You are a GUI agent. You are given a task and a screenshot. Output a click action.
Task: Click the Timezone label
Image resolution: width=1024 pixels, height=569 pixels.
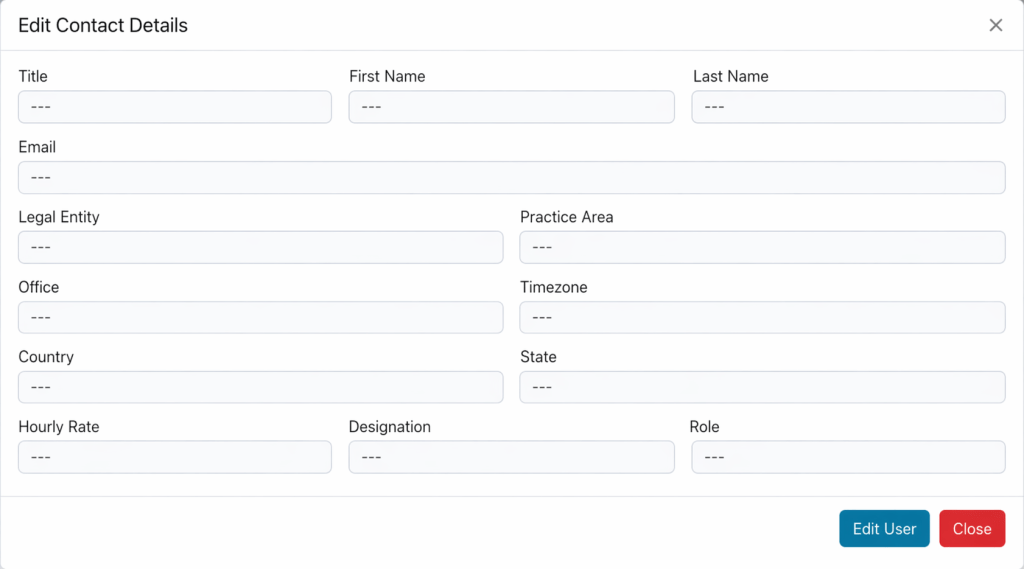pos(553,287)
